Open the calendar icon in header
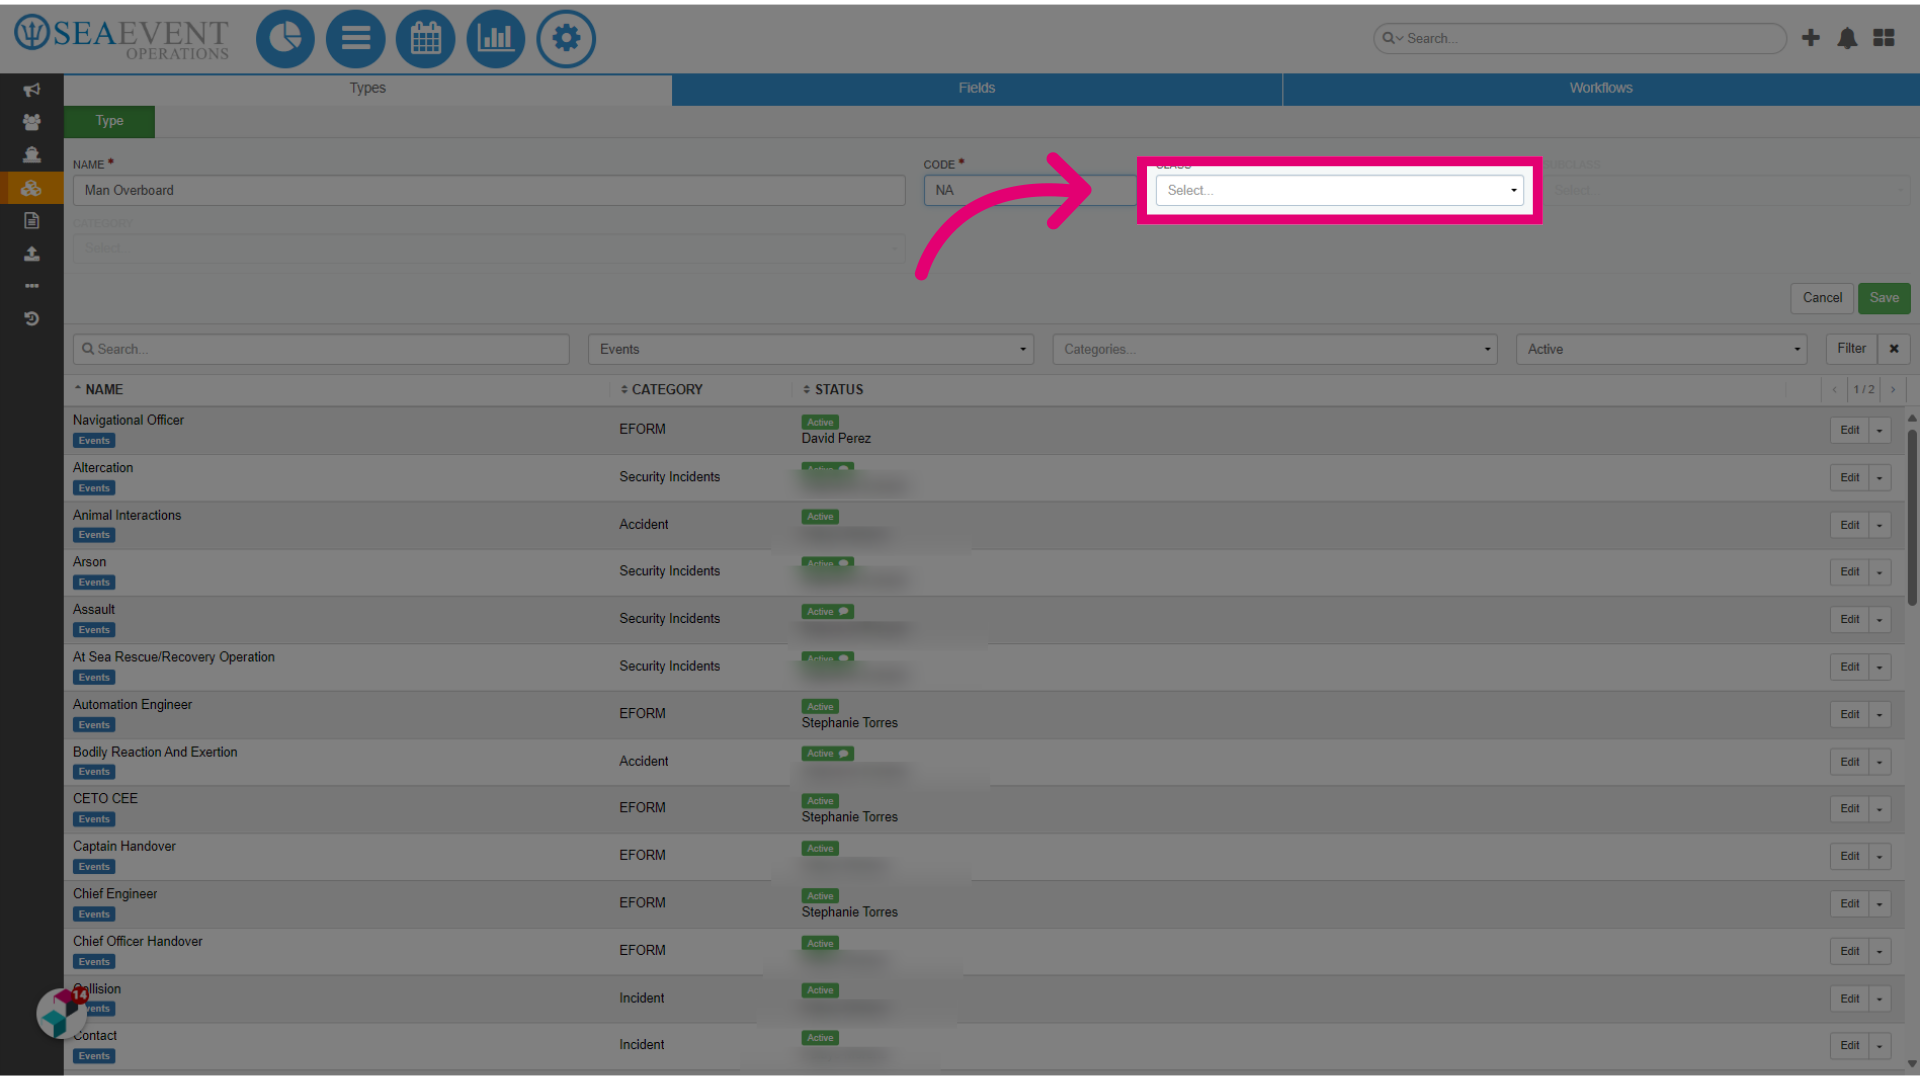Viewport: 1920px width, 1080px height. [426, 38]
